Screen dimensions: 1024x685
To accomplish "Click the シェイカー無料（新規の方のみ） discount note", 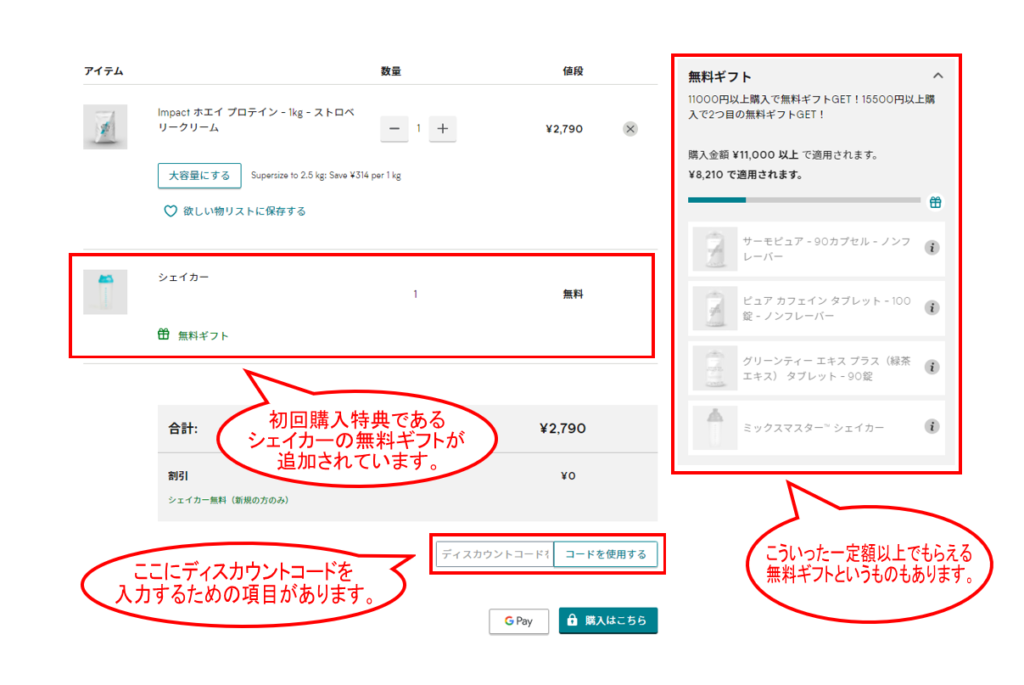I will click(x=229, y=500).
